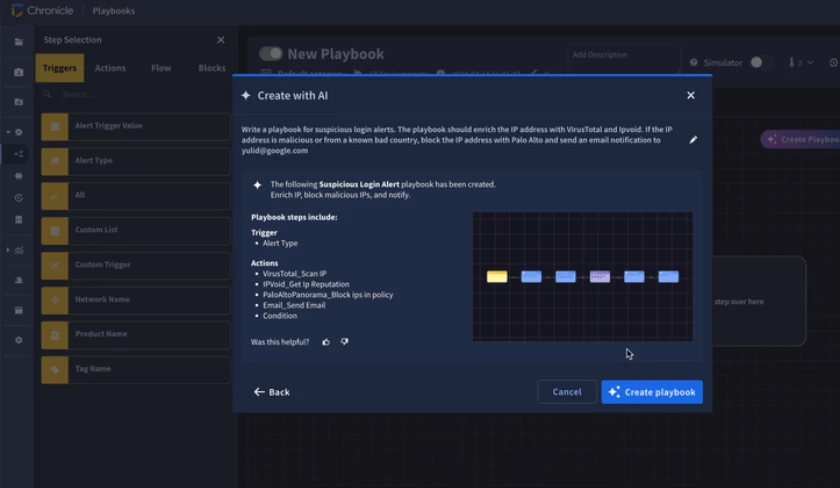Open the priority dropdown near Simulator
840x488 pixels.
pos(801,63)
